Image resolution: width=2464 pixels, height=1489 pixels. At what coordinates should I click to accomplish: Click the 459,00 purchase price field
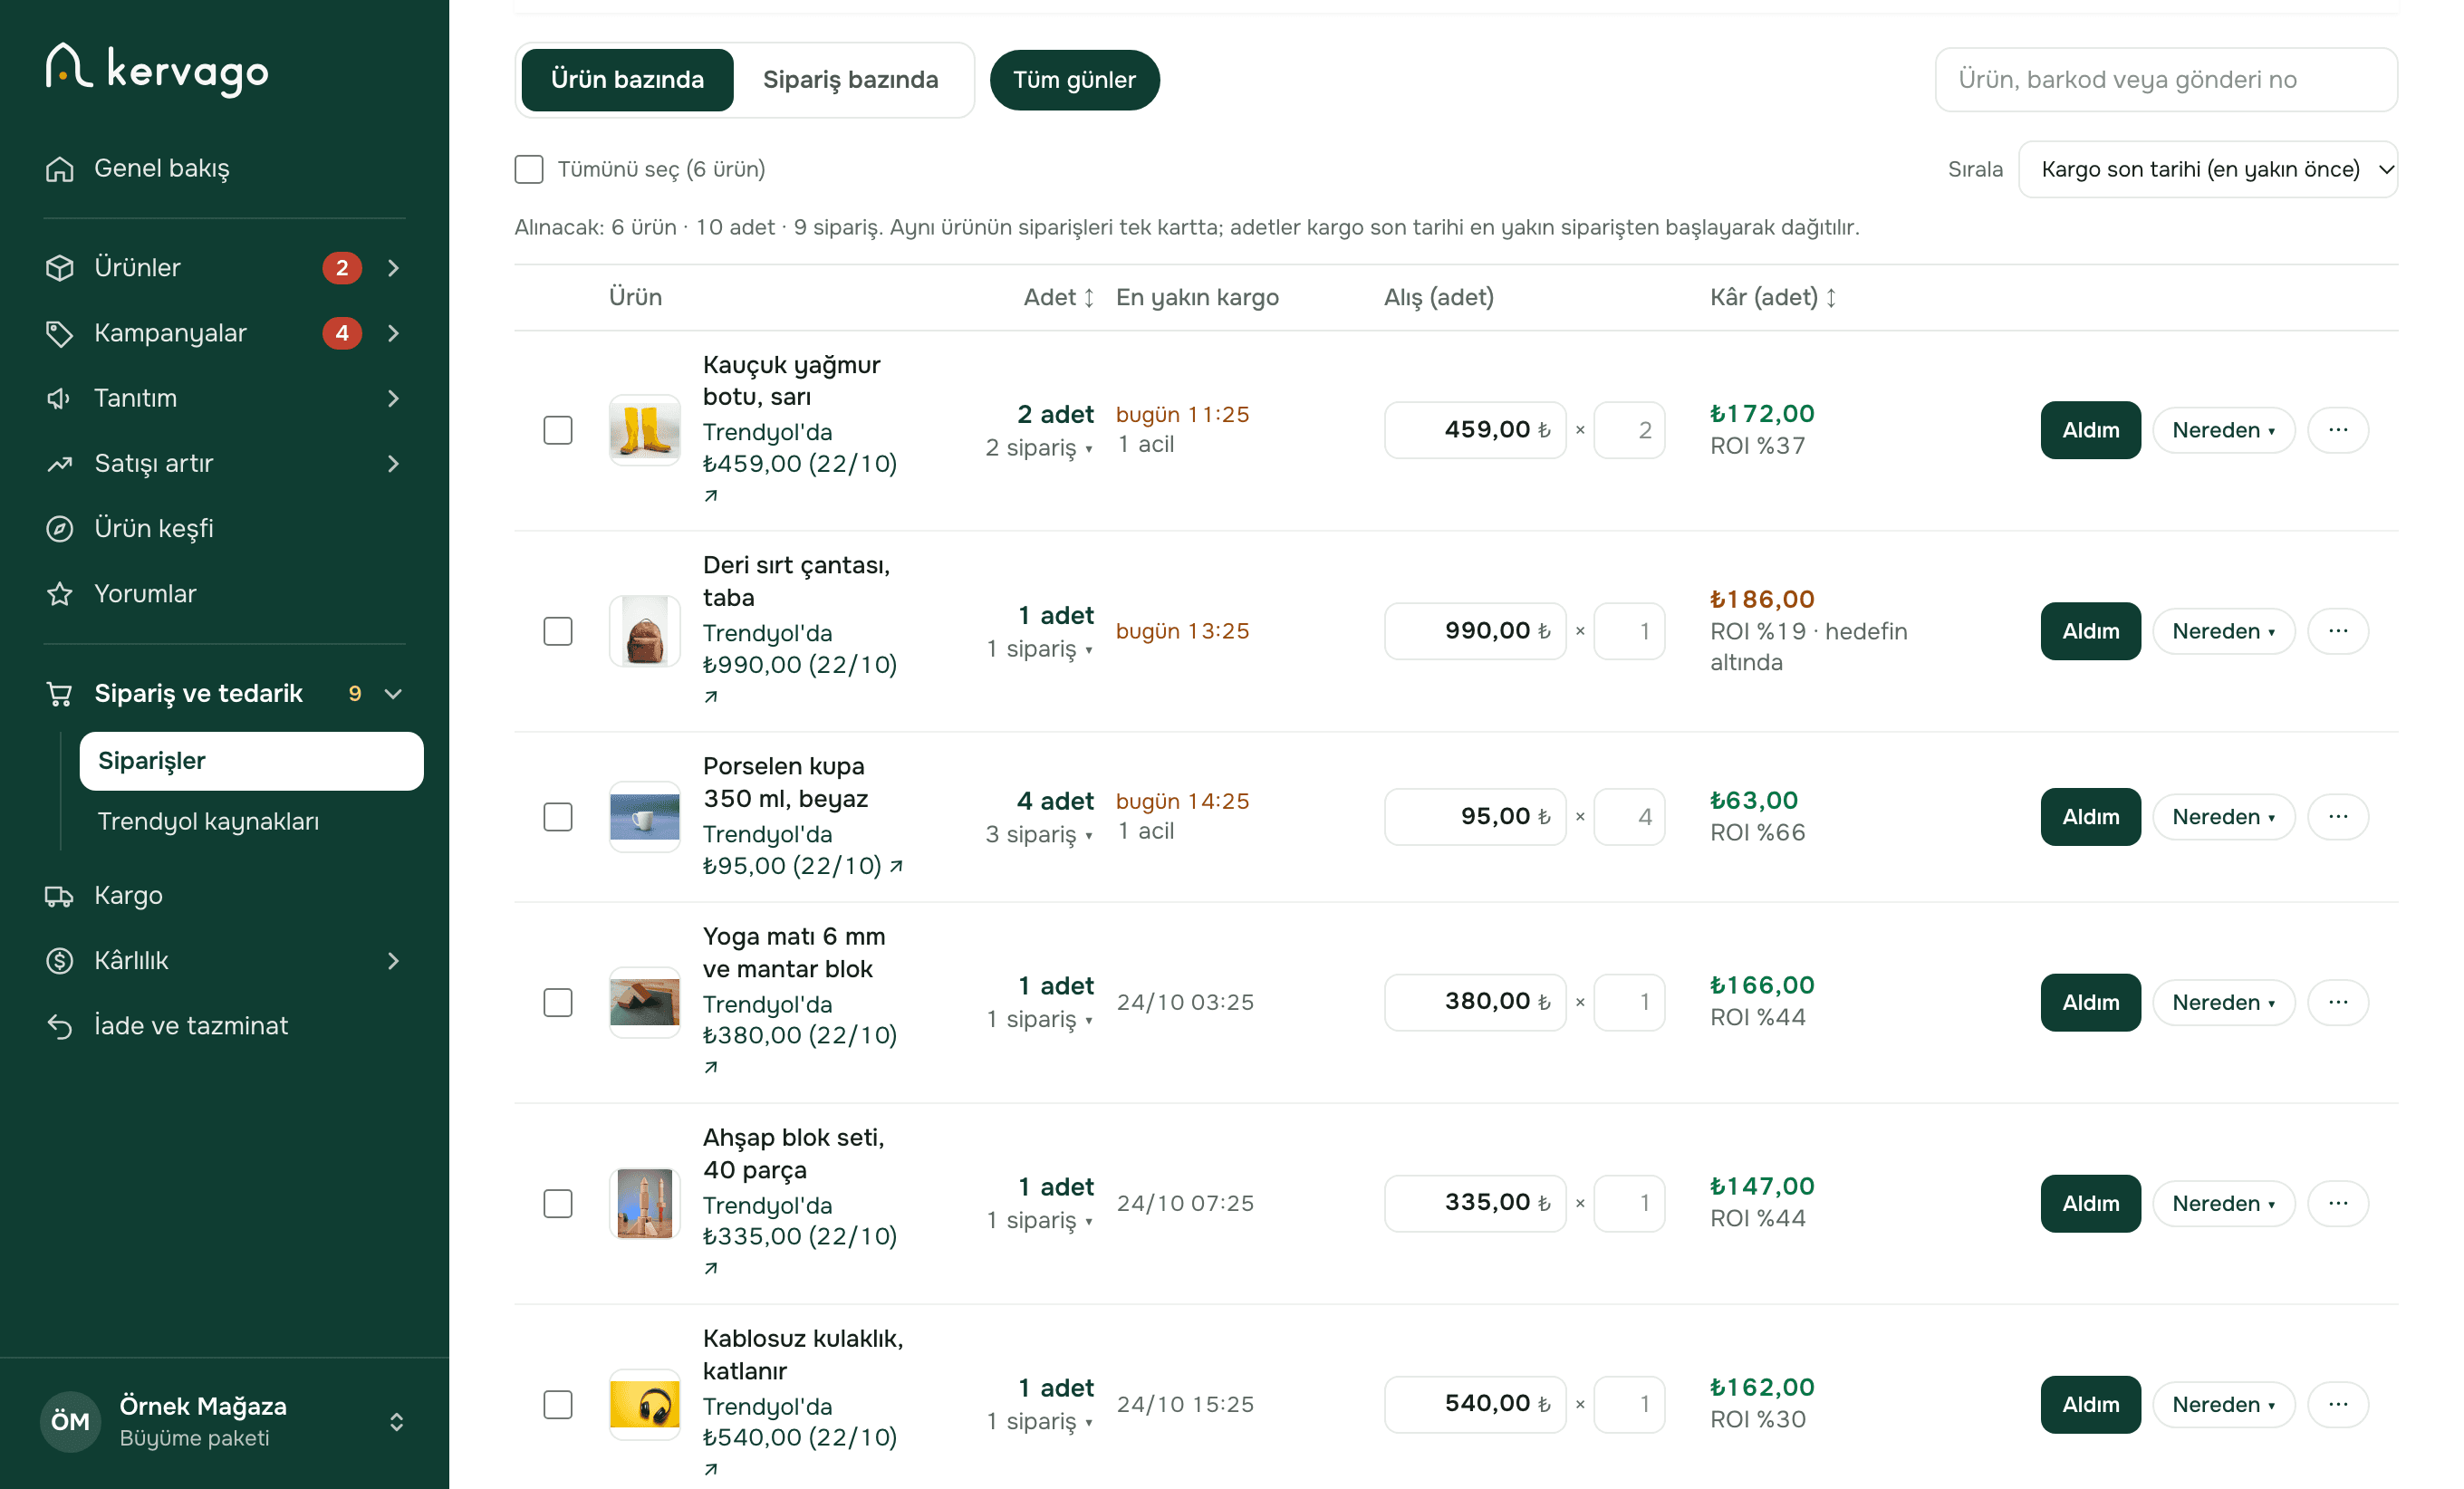pyautogui.click(x=1475, y=430)
